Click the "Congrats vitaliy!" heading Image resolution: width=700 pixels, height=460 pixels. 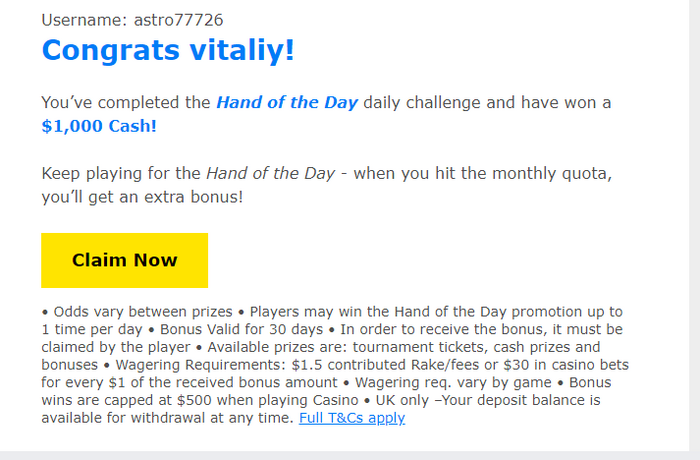[168, 49]
